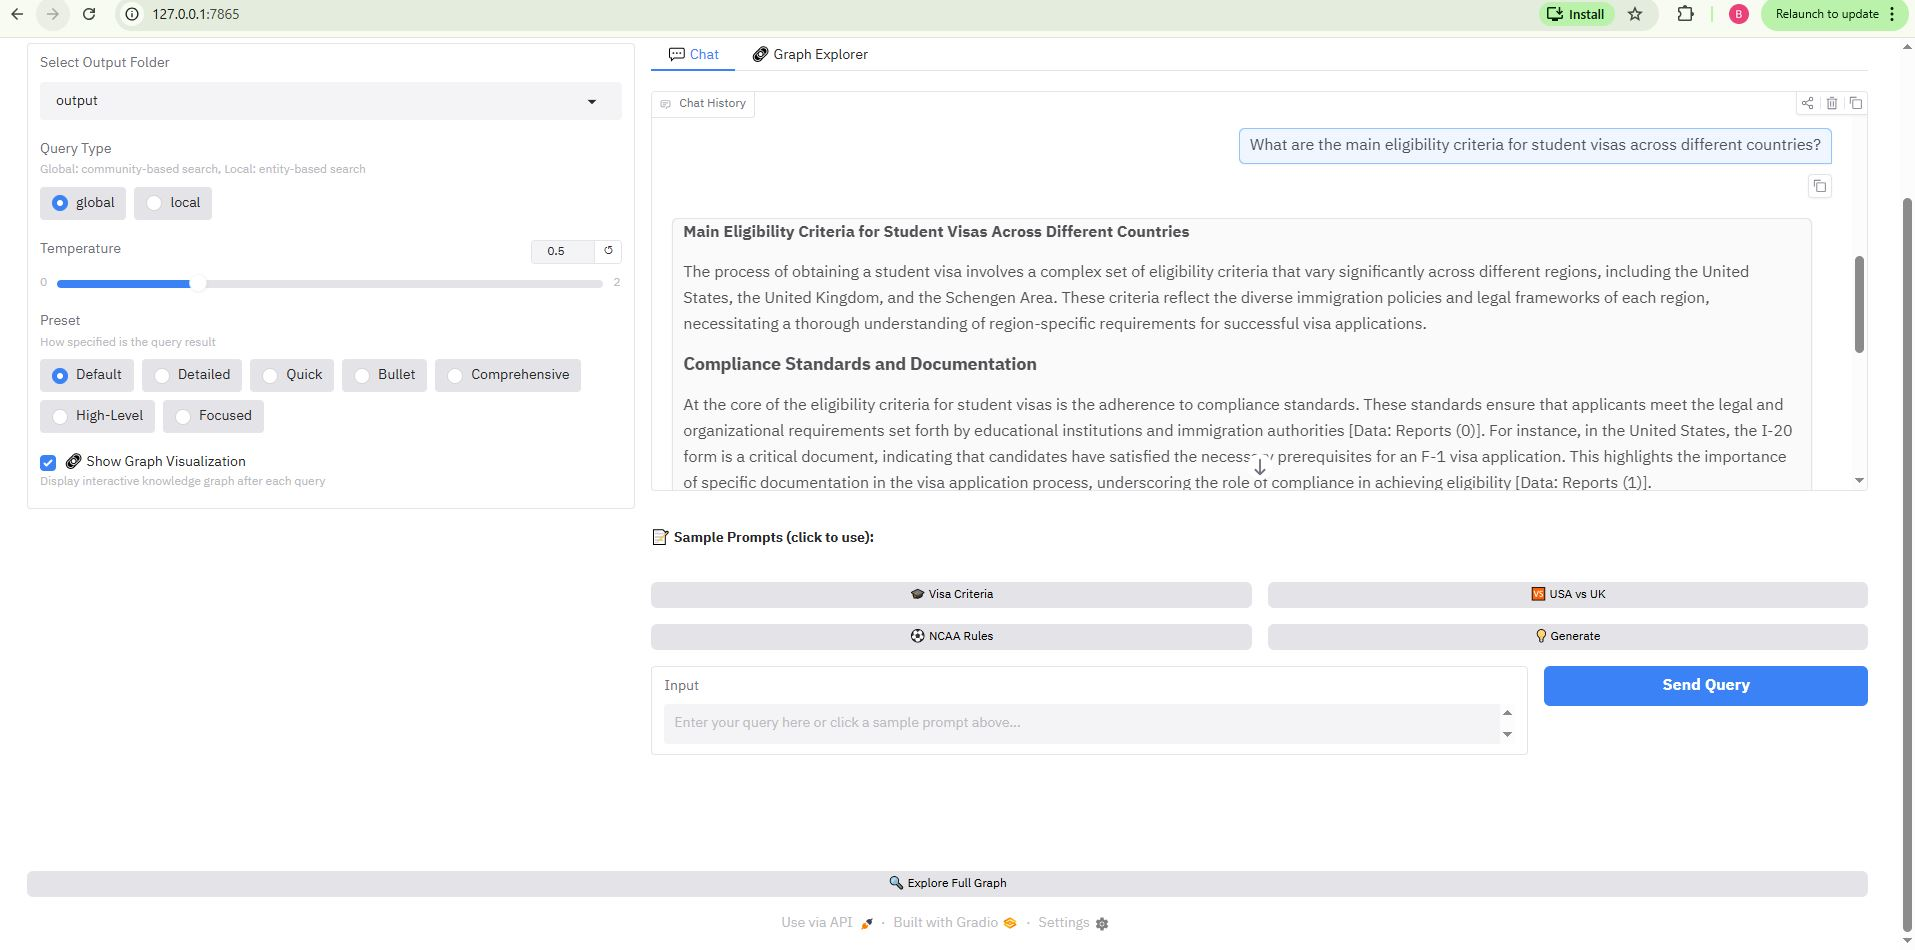Focus the query input textbox
Screen dimensions: 1915x950
pos(1080,723)
